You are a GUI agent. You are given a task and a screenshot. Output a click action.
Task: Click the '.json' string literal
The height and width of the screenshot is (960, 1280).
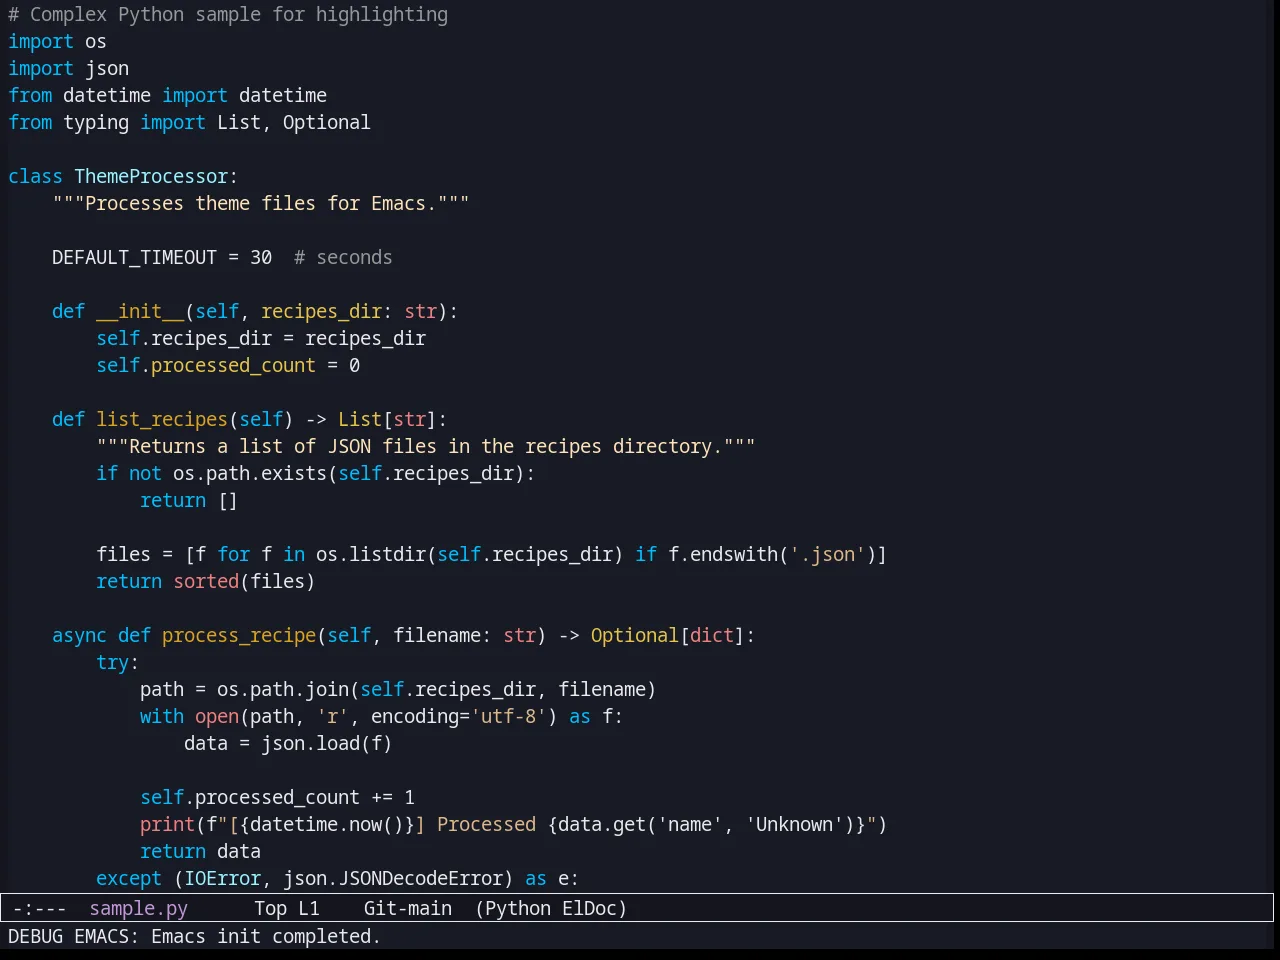pyautogui.click(x=827, y=554)
